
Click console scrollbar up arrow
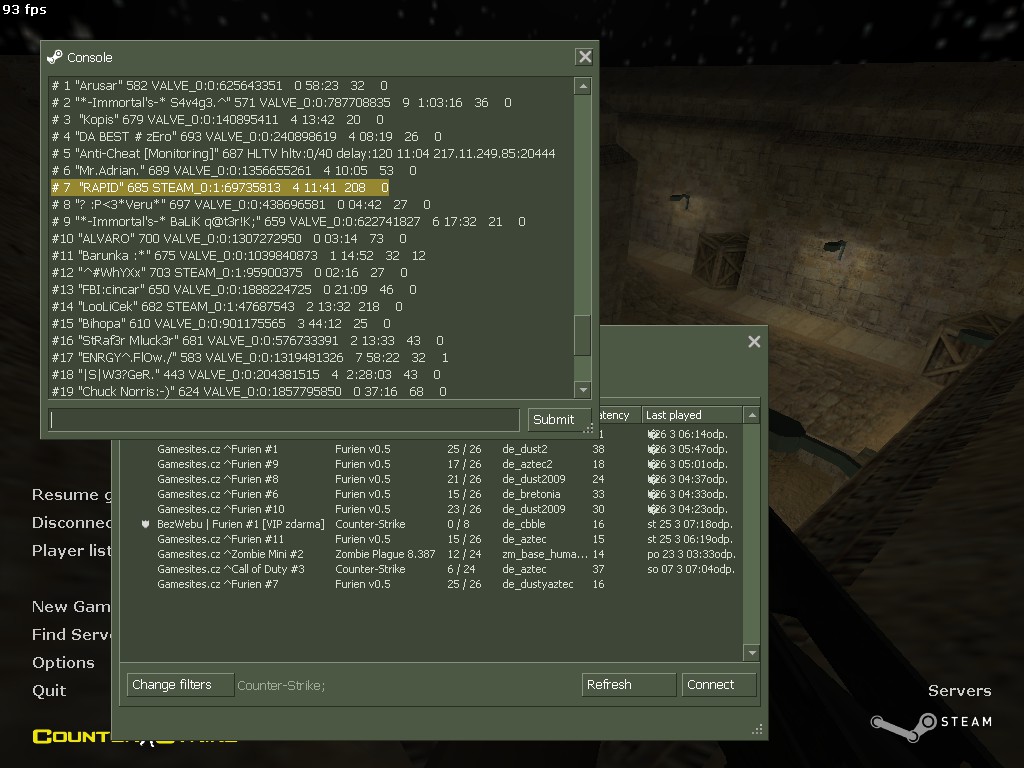pos(583,86)
